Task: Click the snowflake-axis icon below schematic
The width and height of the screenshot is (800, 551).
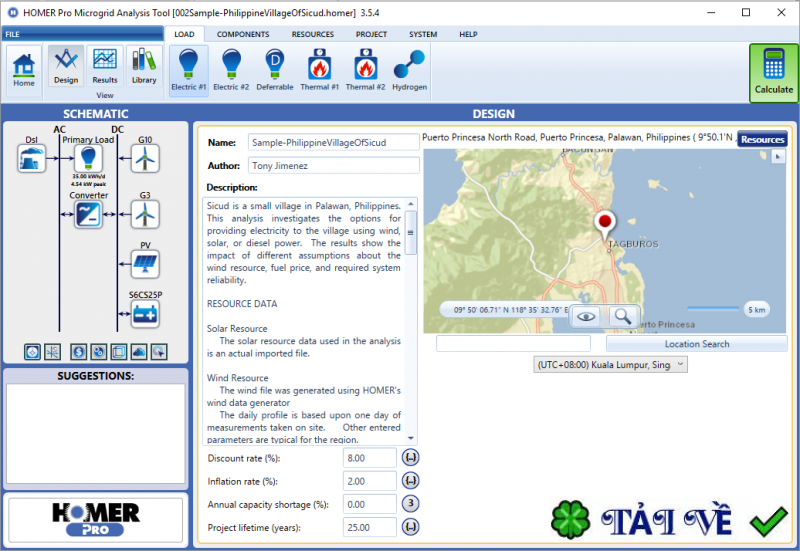Action: coord(52,352)
